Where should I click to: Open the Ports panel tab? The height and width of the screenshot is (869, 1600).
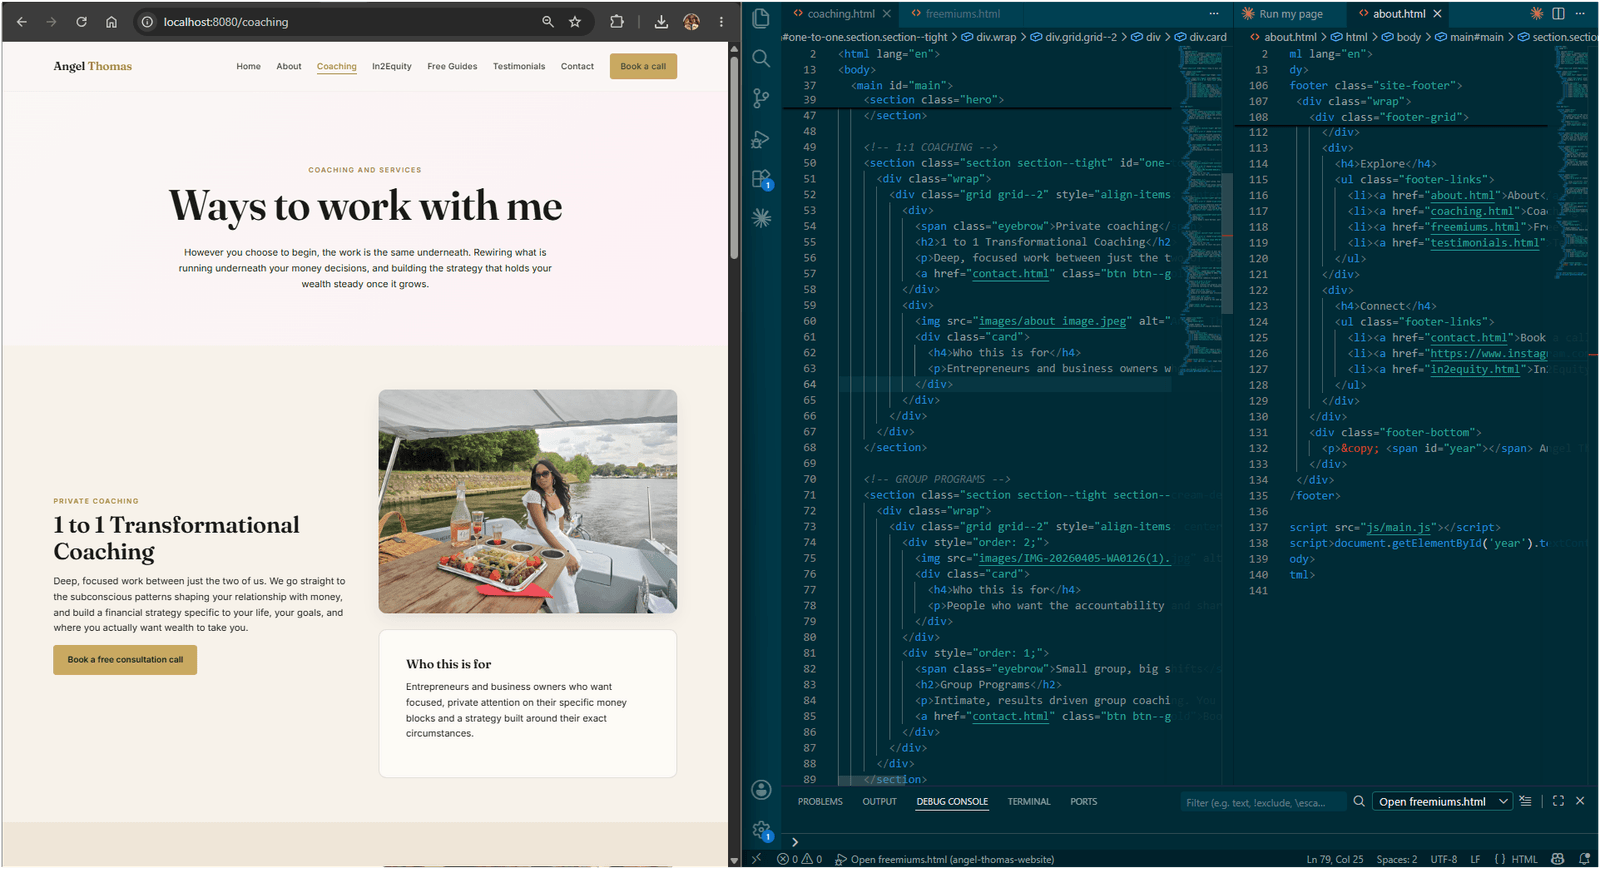point(1083,801)
